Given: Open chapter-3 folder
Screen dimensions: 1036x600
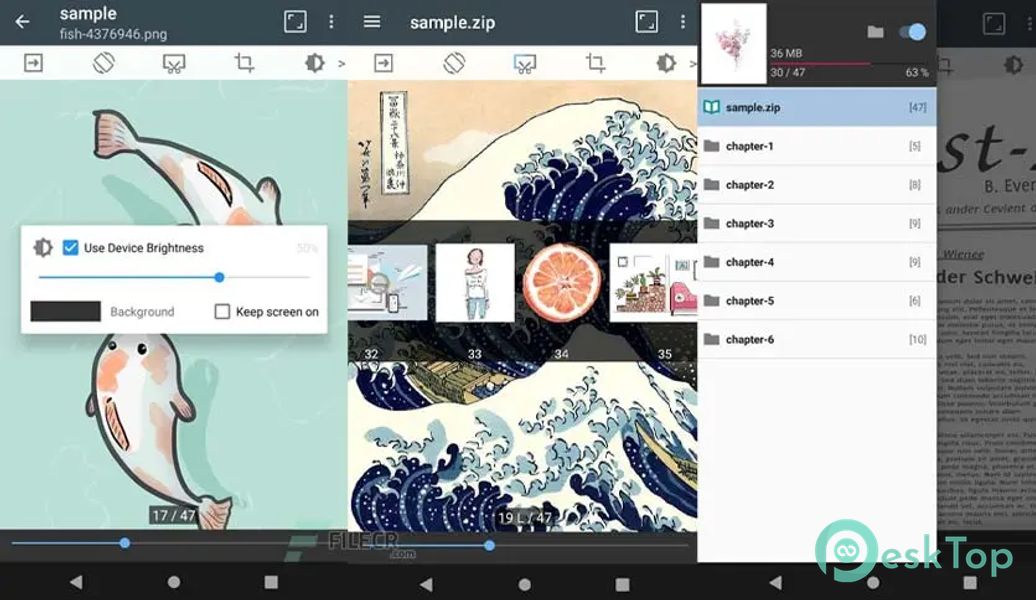Looking at the screenshot, I should click(x=817, y=223).
